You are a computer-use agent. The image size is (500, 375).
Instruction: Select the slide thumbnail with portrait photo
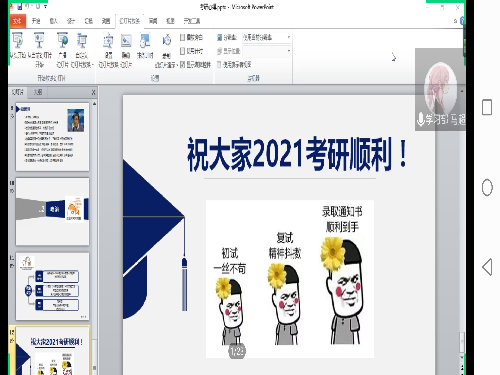pos(52,137)
